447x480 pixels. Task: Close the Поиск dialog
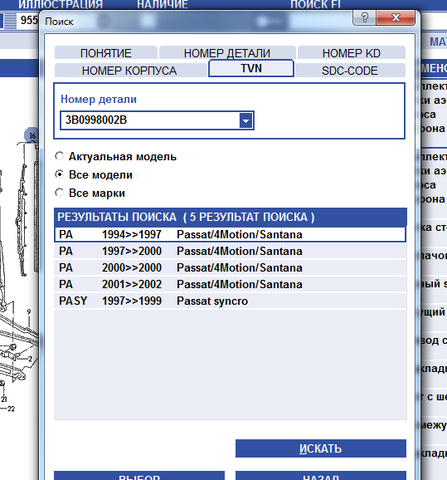(x=396, y=17)
